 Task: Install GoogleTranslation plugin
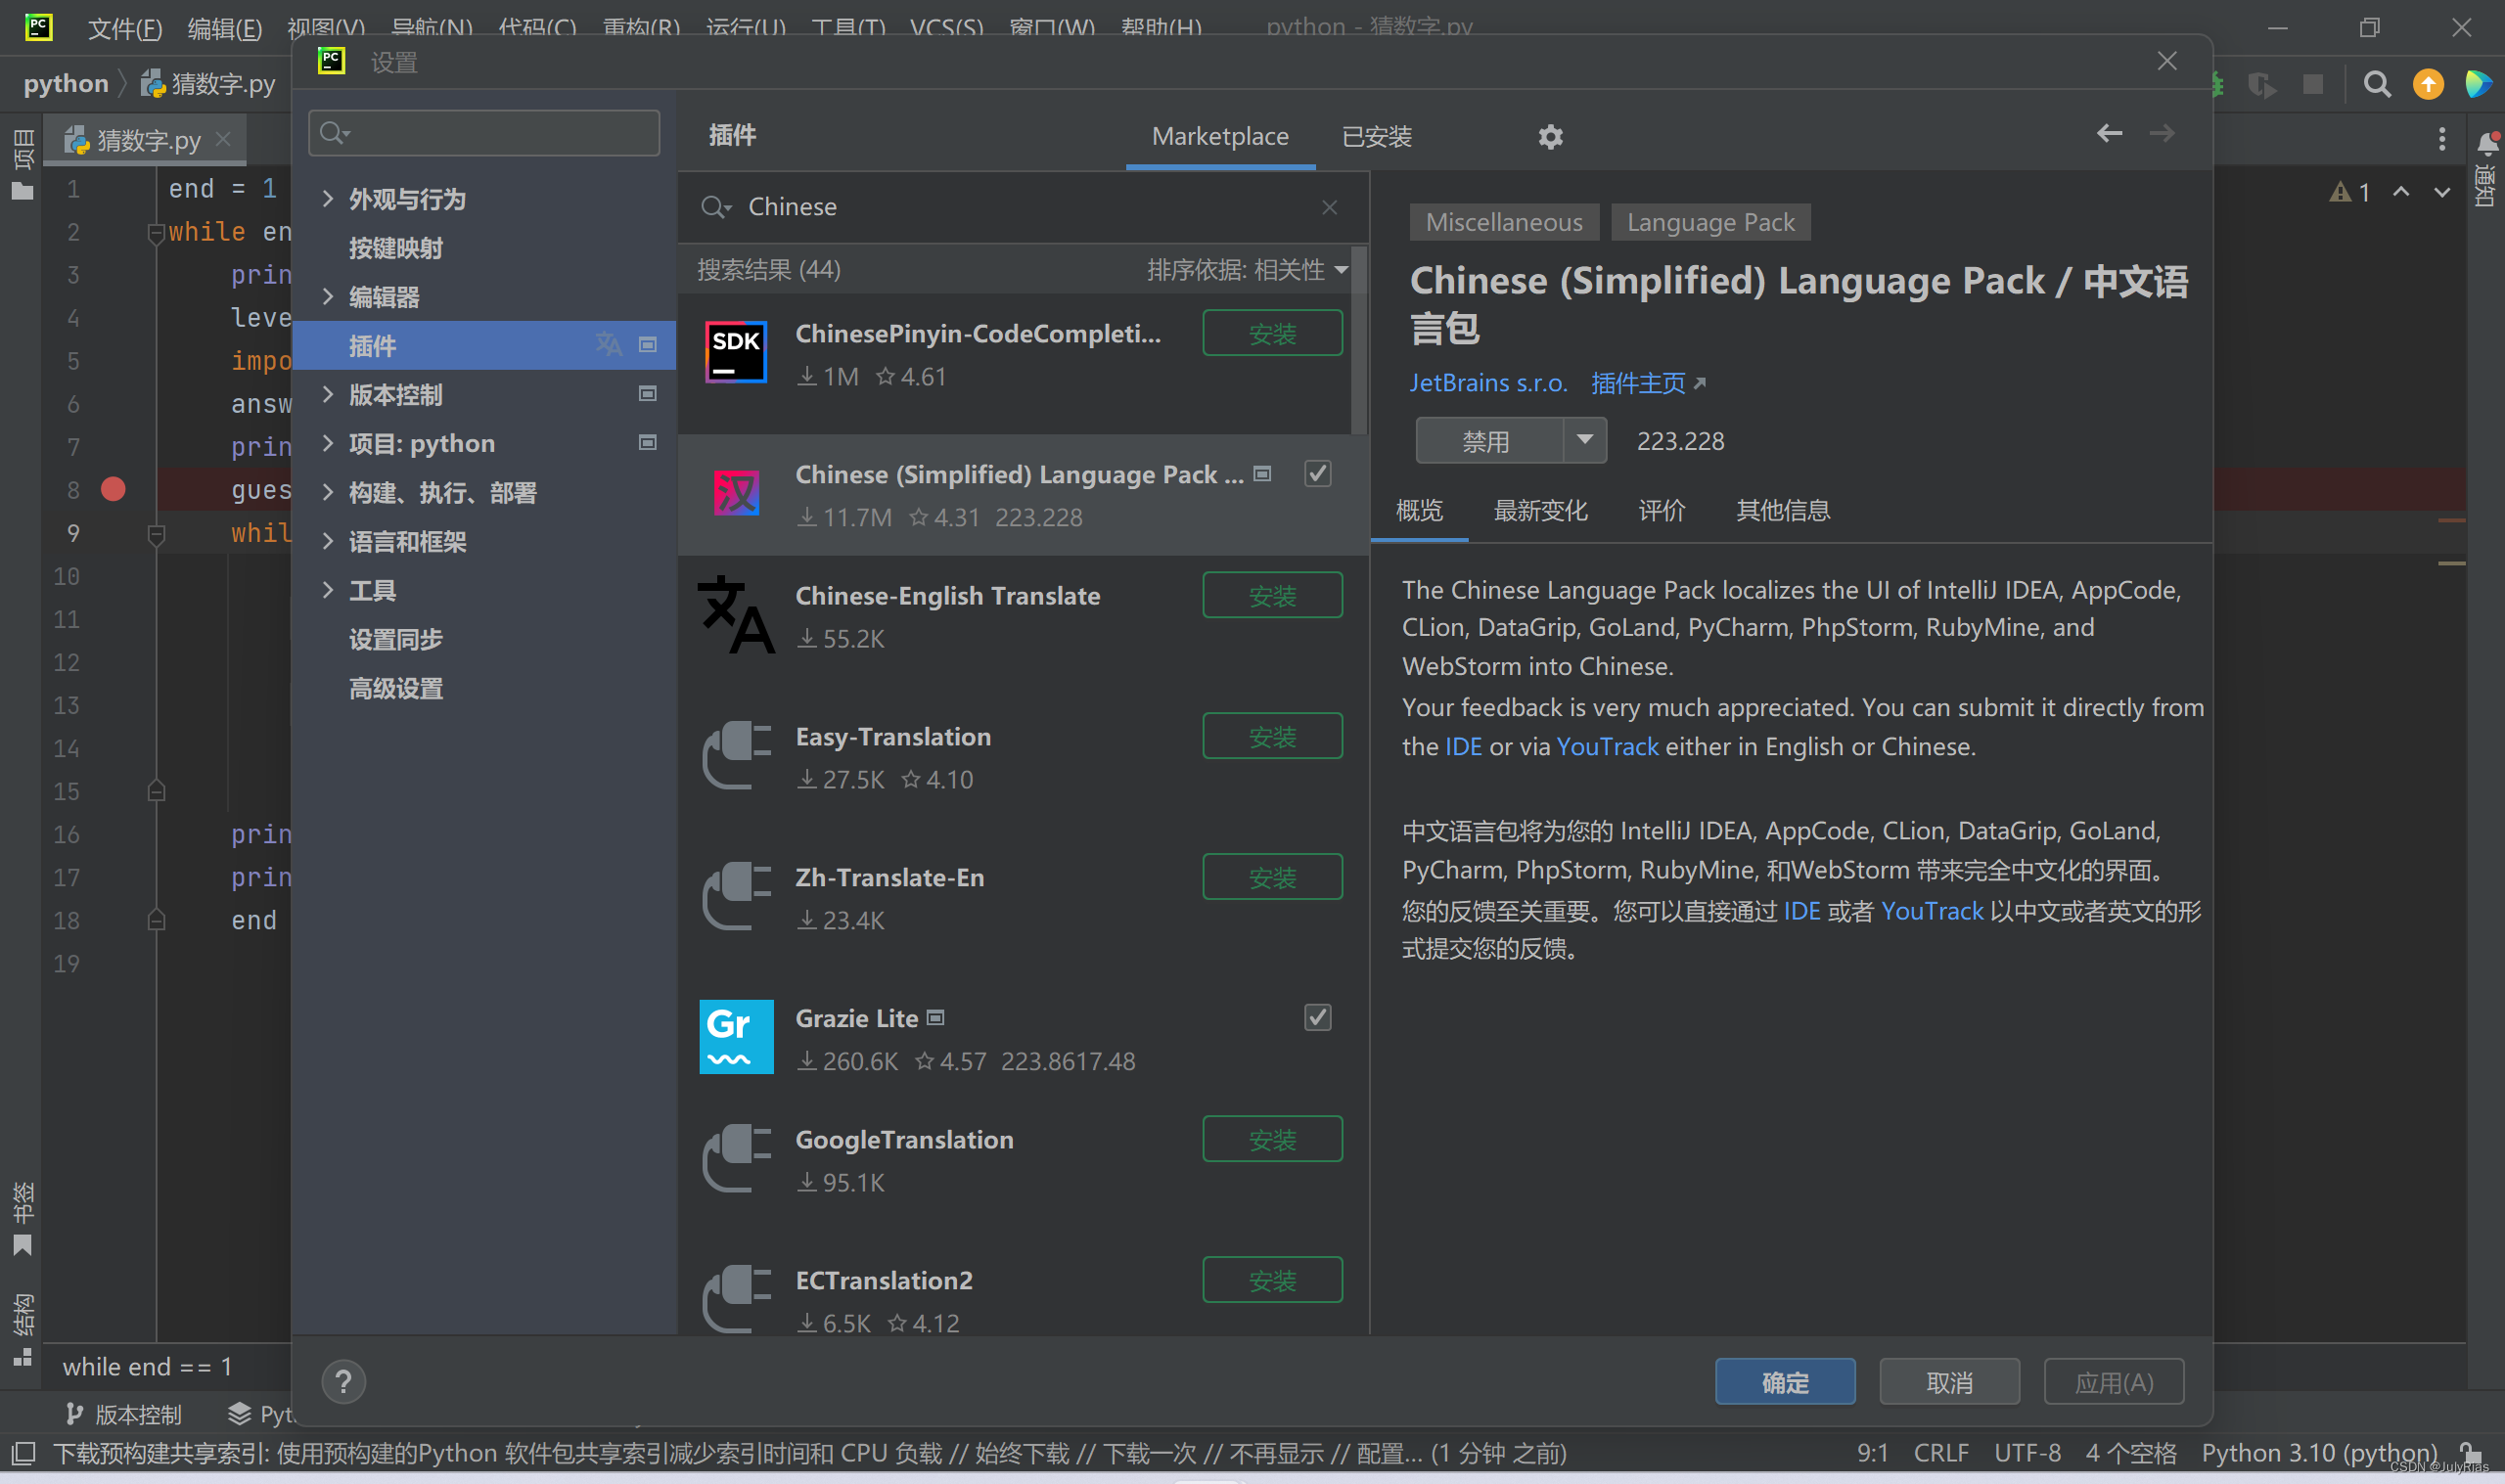coord(1272,1139)
